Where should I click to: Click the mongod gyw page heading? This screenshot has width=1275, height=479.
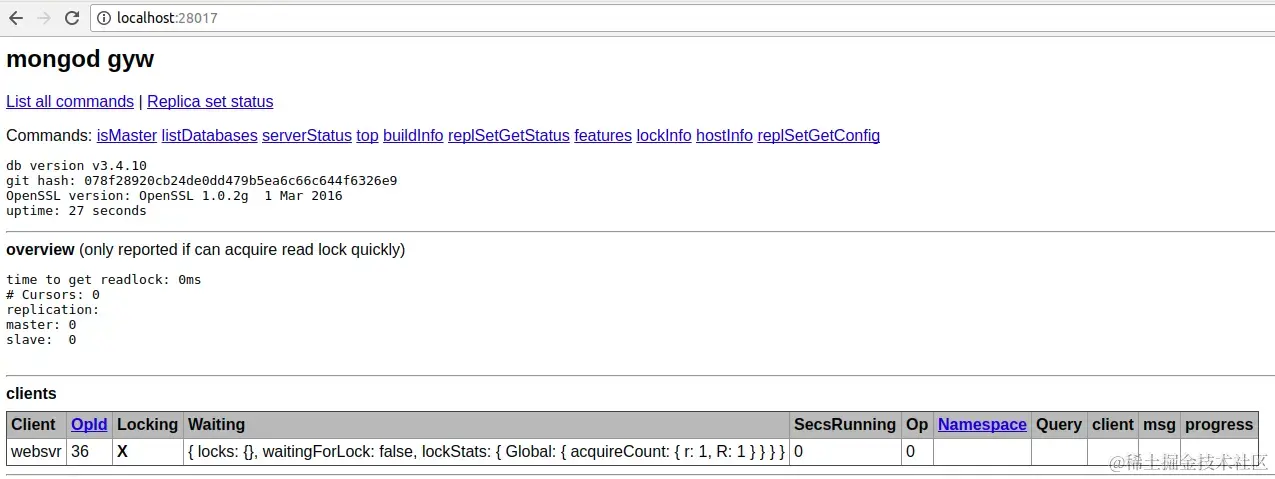point(80,60)
